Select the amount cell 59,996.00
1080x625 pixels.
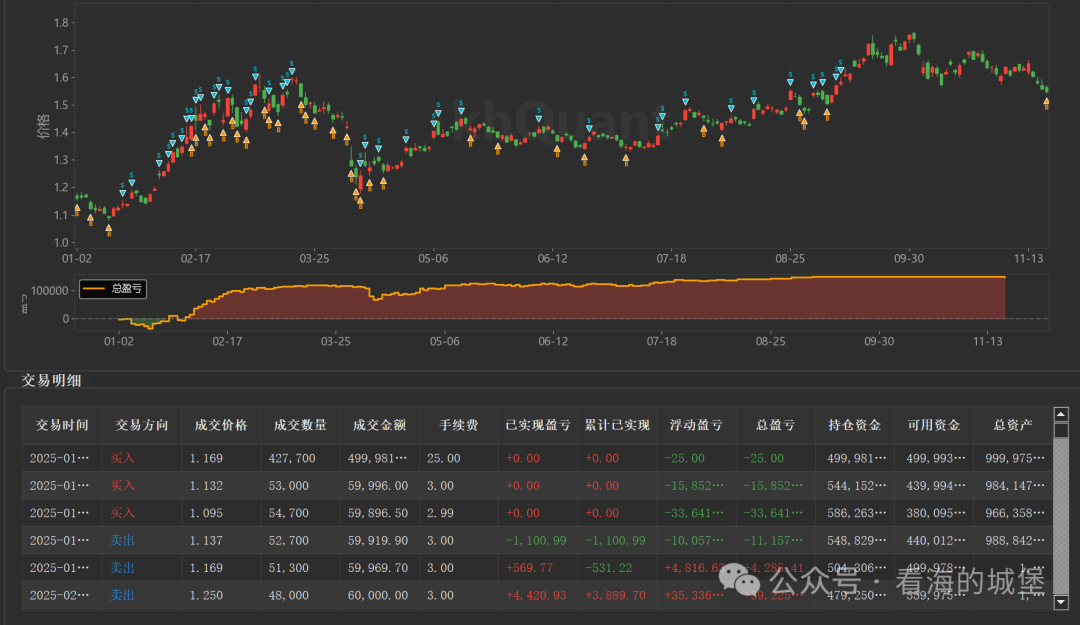[379, 486]
